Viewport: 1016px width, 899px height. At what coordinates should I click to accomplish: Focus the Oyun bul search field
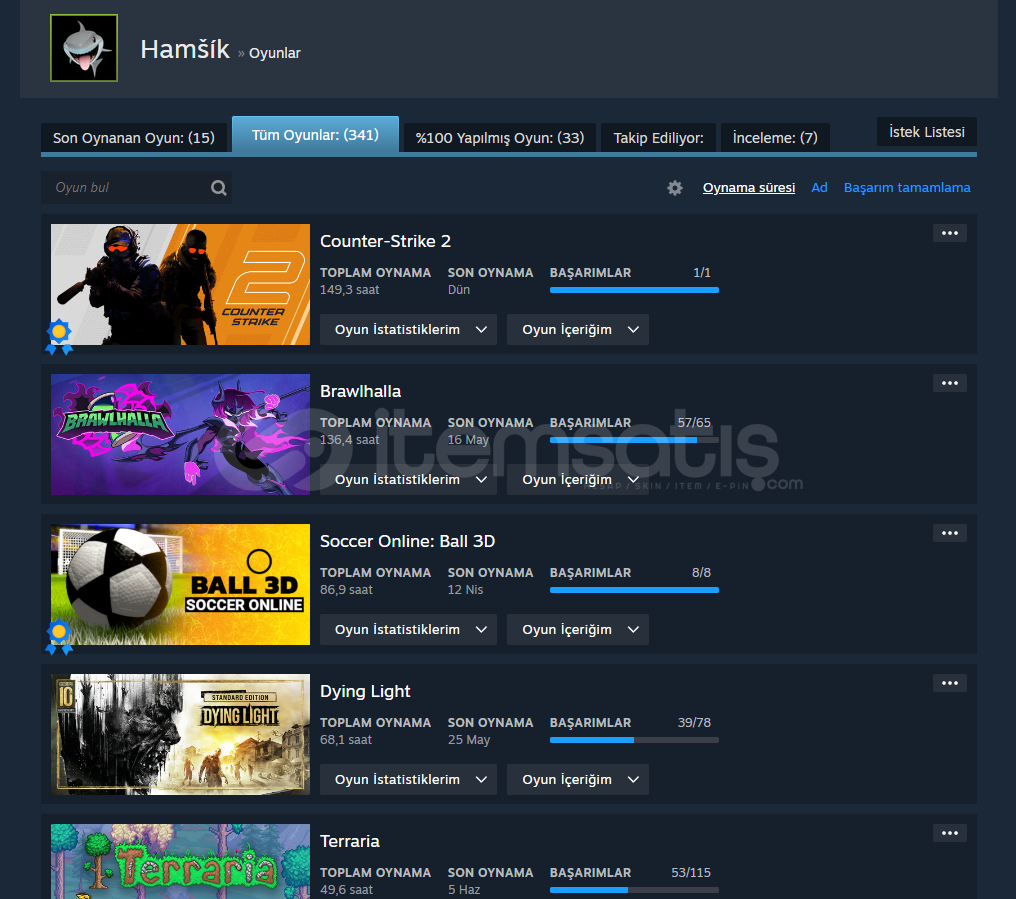click(x=136, y=188)
